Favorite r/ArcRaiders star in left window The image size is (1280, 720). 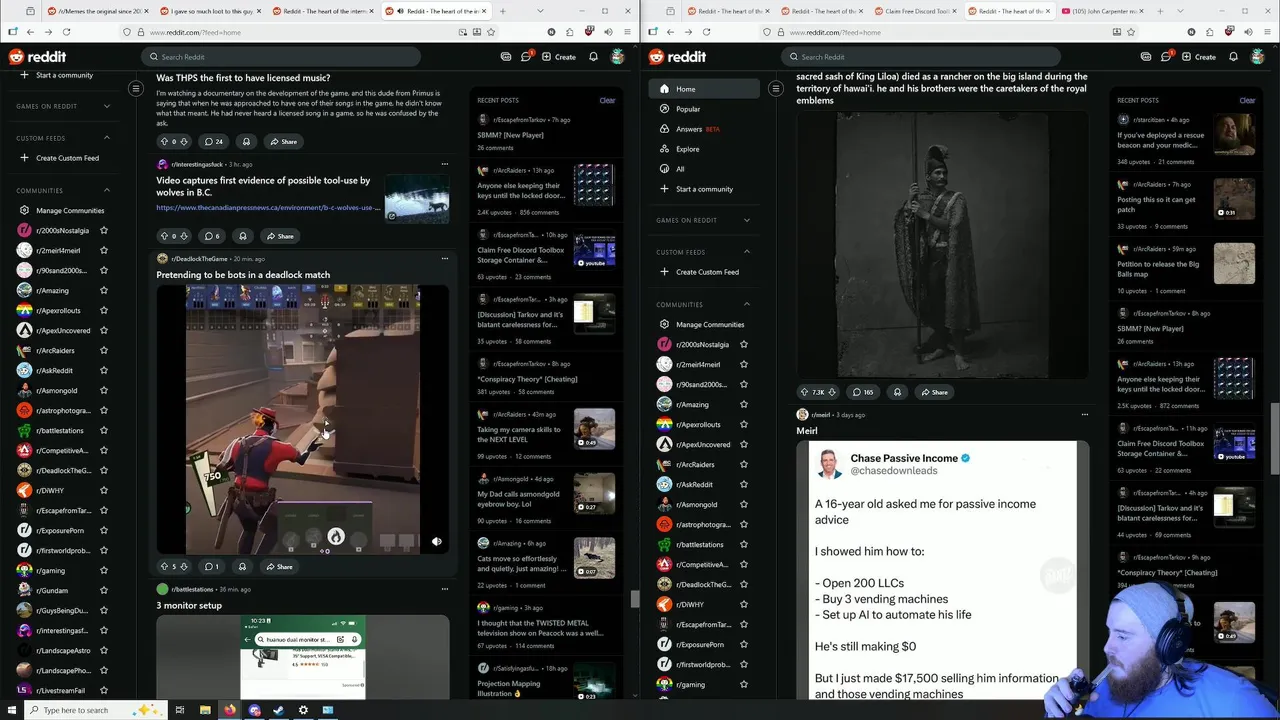pyautogui.click(x=103, y=350)
